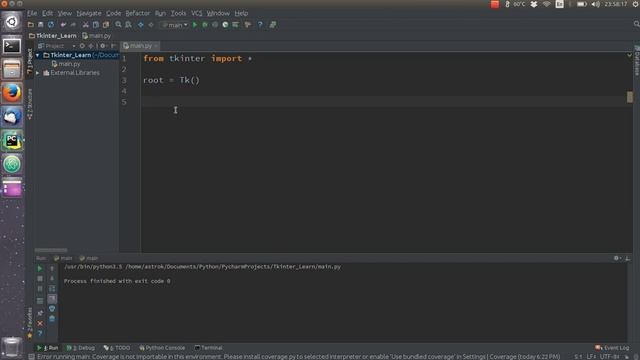Image resolution: width=640 pixels, height=360 pixels.
Task: Select main.py in the project tree
Action: point(66,64)
